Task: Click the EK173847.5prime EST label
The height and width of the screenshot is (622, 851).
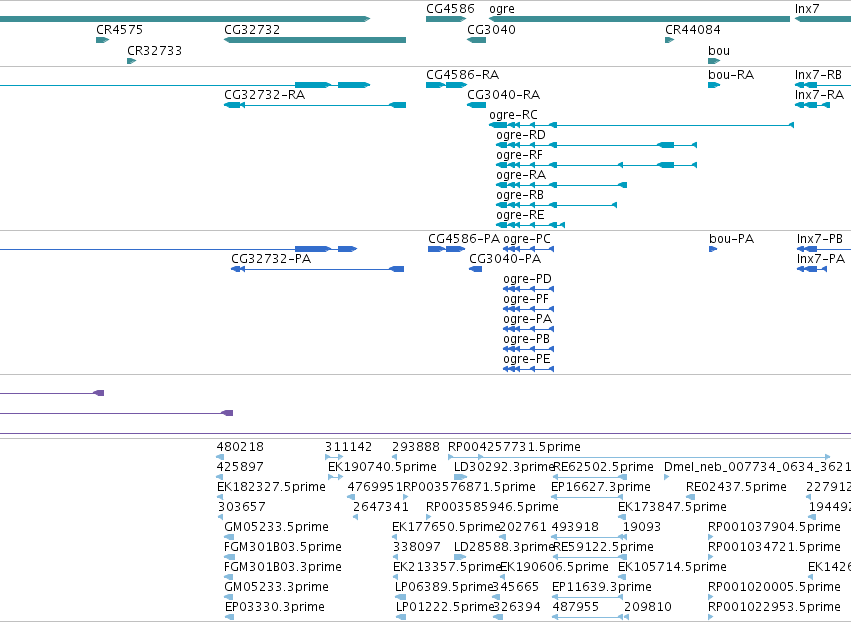Action: click(x=672, y=506)
